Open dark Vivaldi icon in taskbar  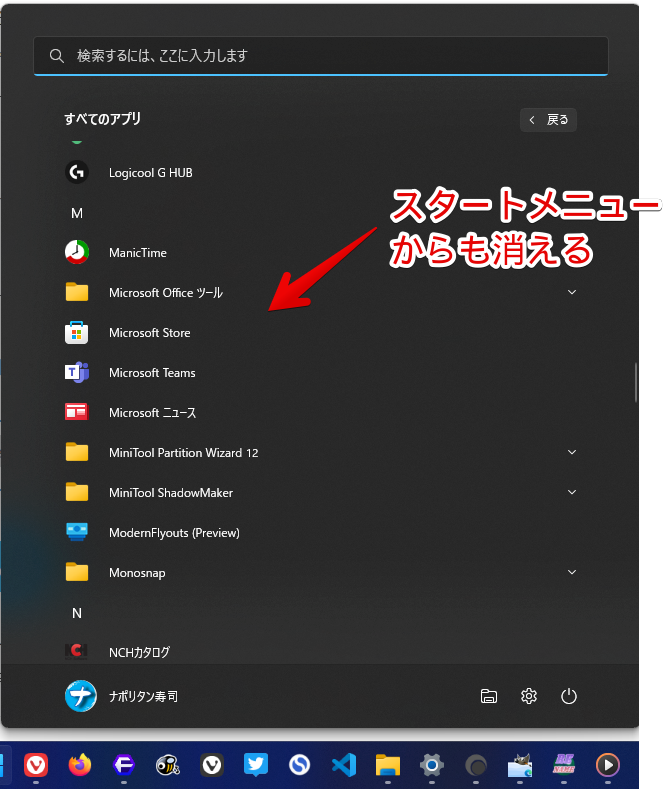[212, 765]
